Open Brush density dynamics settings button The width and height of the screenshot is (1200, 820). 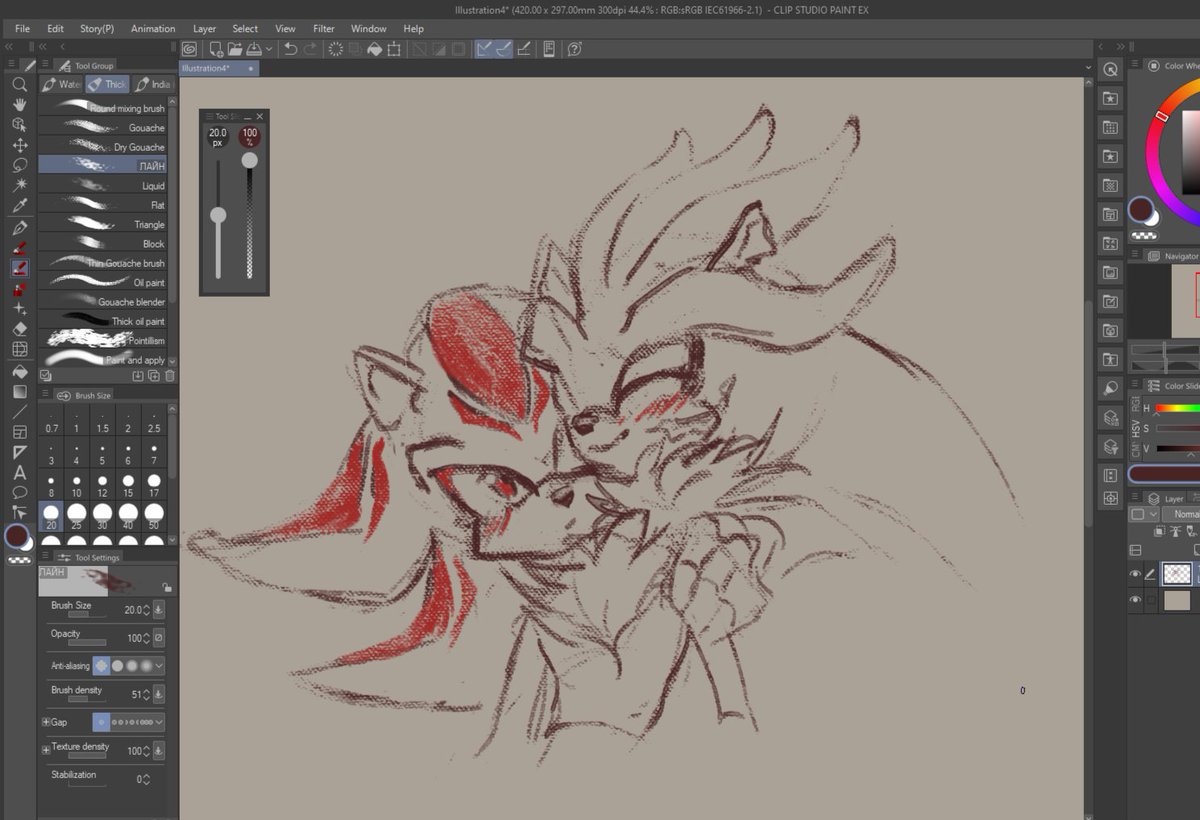159,693
